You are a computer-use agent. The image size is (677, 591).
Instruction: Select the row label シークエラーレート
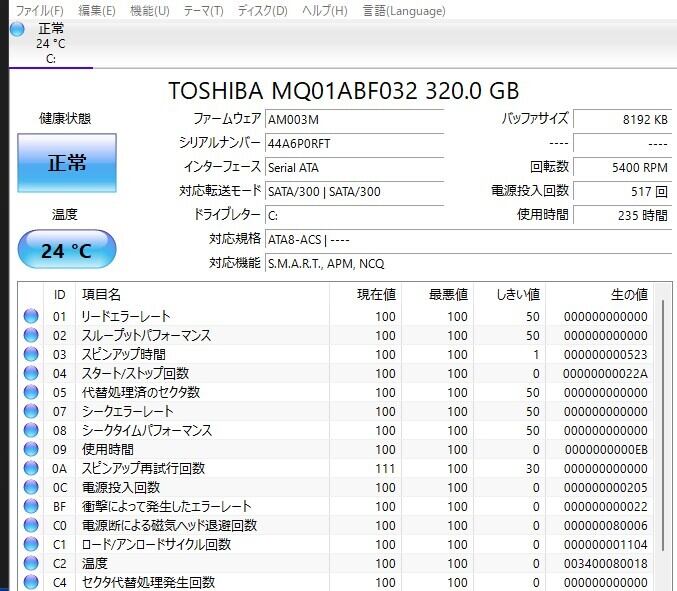coord(127,411)
